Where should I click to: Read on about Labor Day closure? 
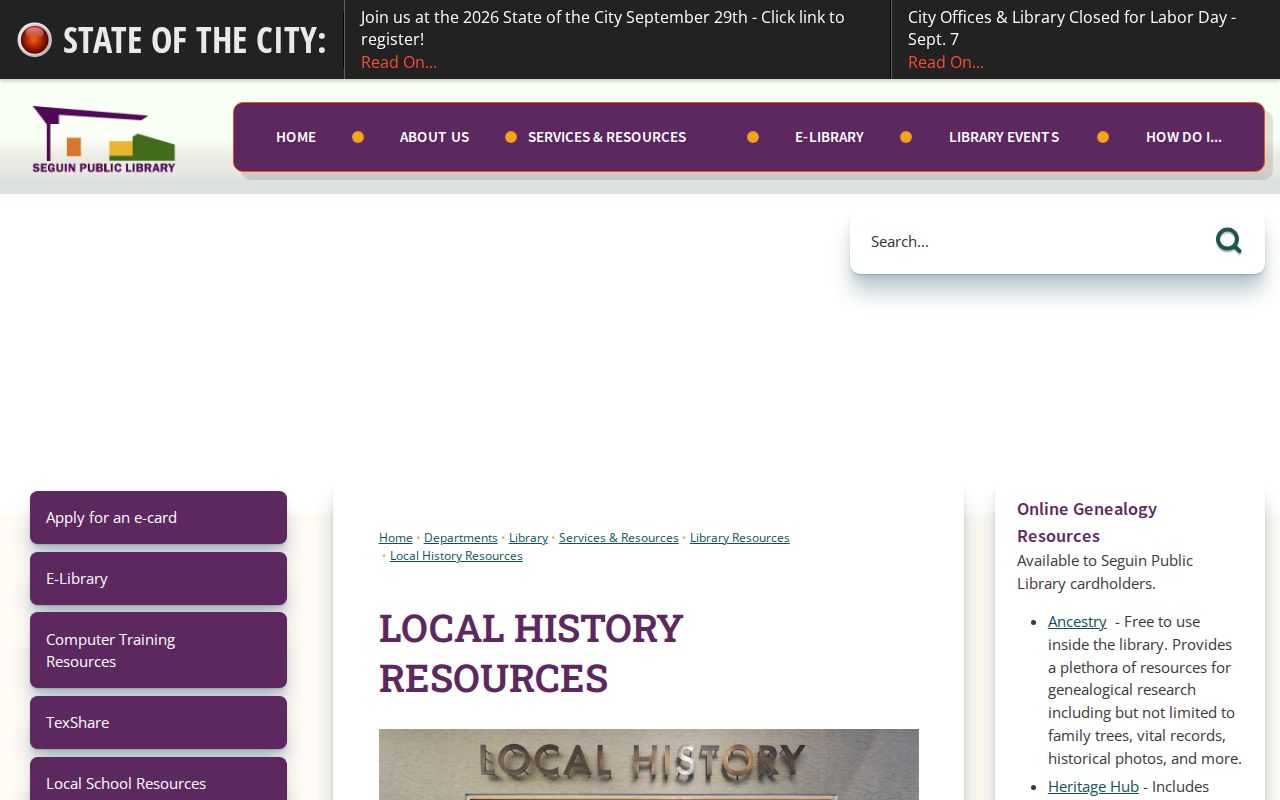coord(946,62)
